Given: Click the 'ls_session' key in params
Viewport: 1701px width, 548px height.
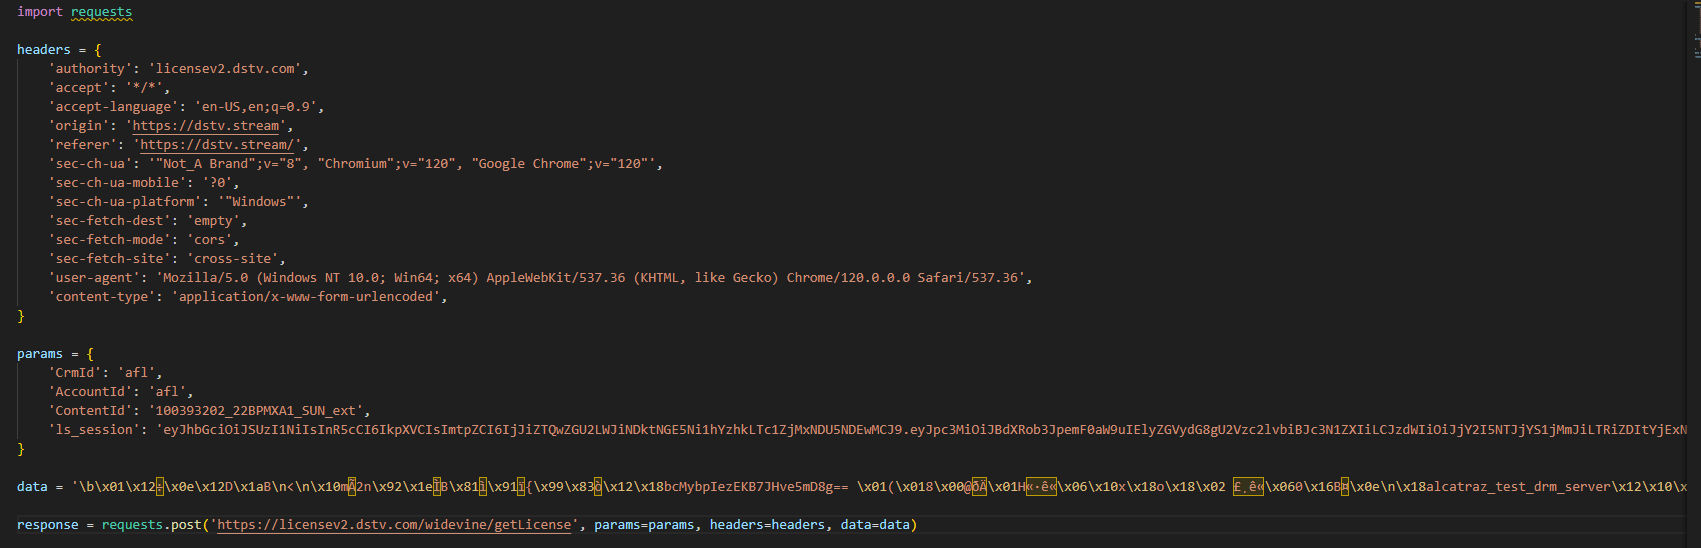Looking at the screenshot, I should point(94,430).
